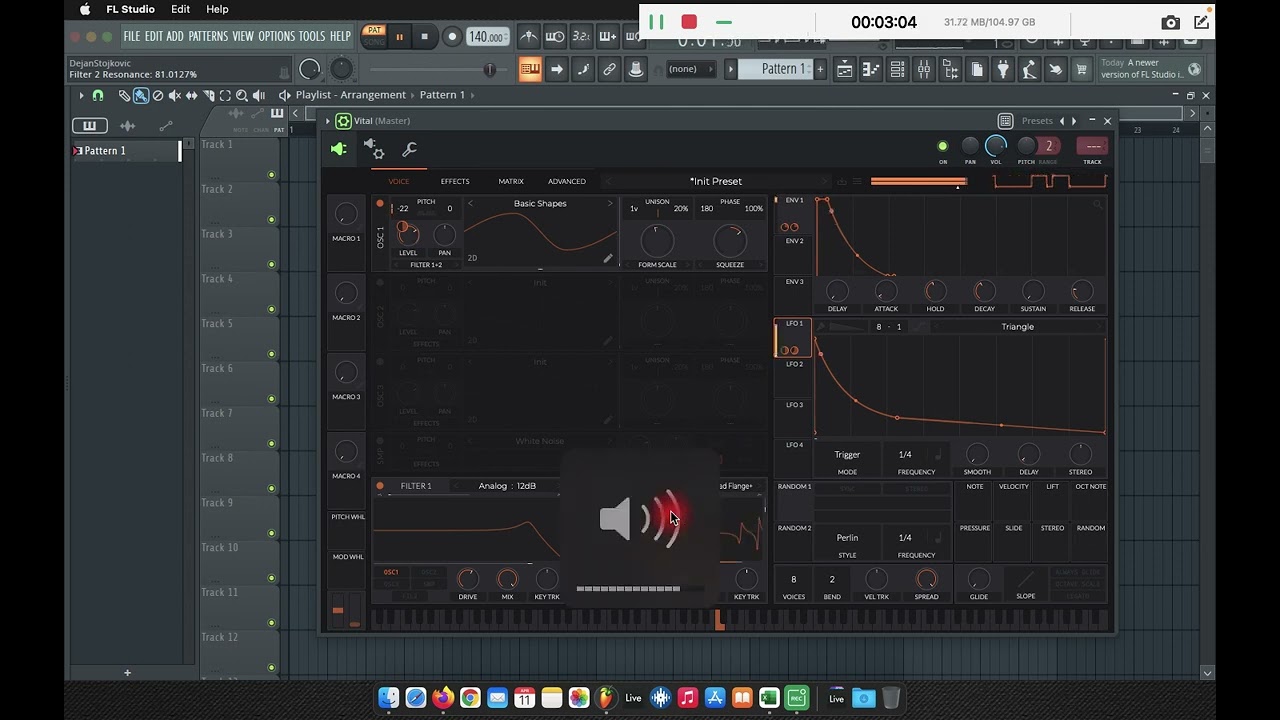Toggle countdown before recording icon
This screenshot has height=720, width=1280.
tap(581, 37)
